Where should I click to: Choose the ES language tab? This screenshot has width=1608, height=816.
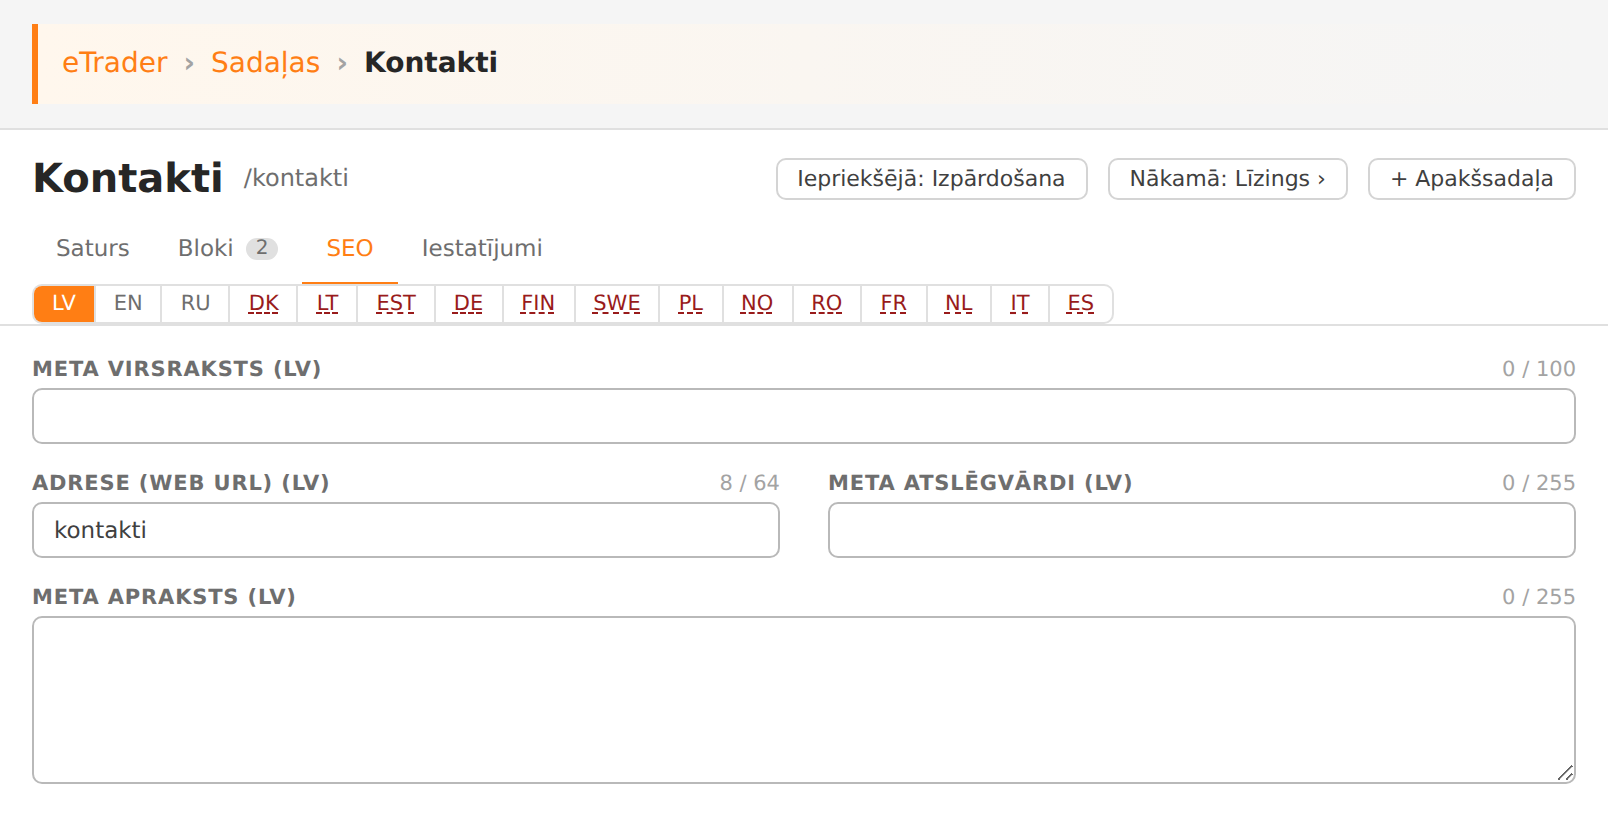coord(1081,303)
